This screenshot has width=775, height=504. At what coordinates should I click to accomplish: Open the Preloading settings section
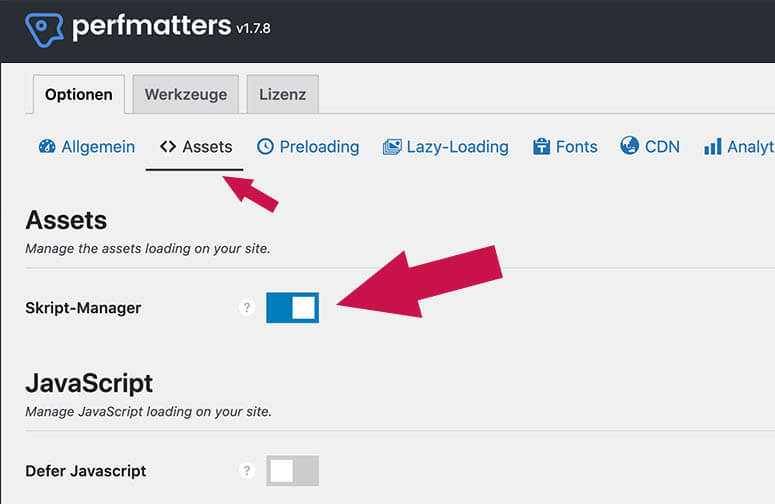coord(308,147)
